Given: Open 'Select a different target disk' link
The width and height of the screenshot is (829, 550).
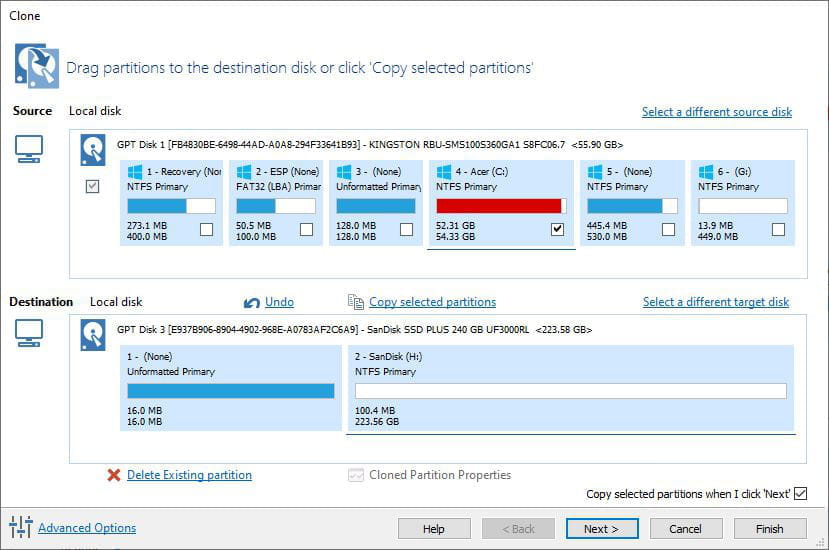Looking at the screenshot, I should [x=716, y=302].
